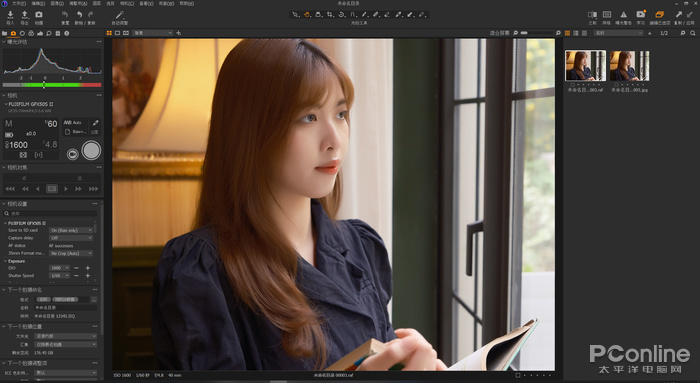The width and height of the screenshot is (700, 383).
Task: Click the white balance eyedropper icon
Action: point(95,123)
